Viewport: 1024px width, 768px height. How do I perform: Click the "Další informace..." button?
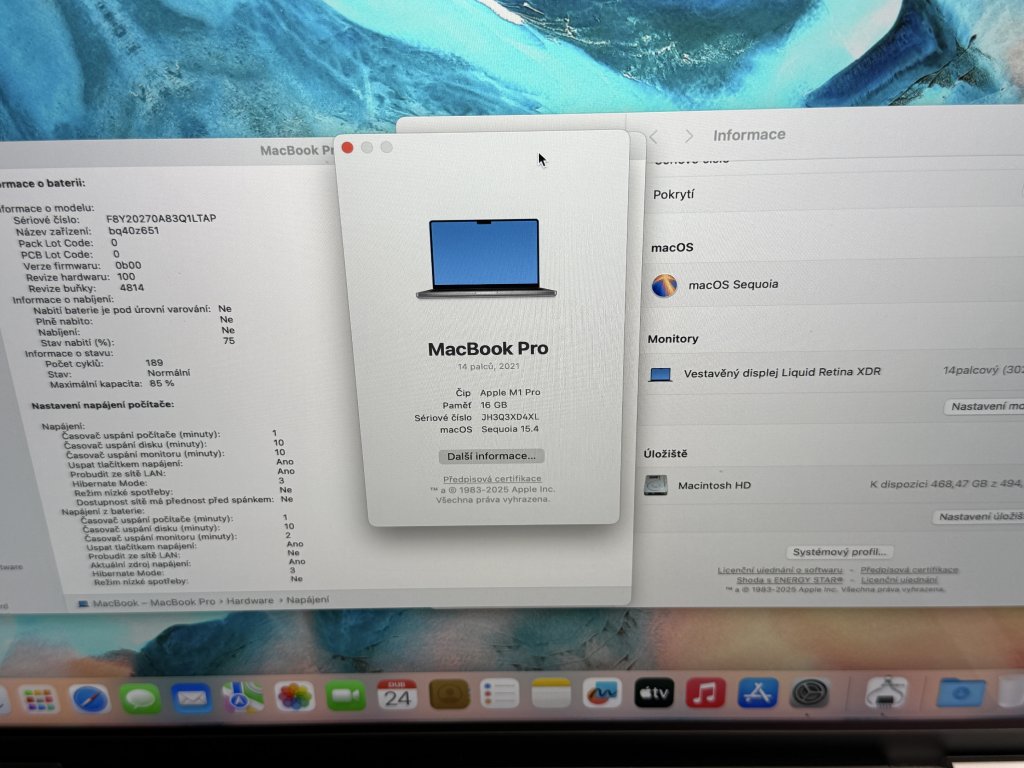[491, 456]
